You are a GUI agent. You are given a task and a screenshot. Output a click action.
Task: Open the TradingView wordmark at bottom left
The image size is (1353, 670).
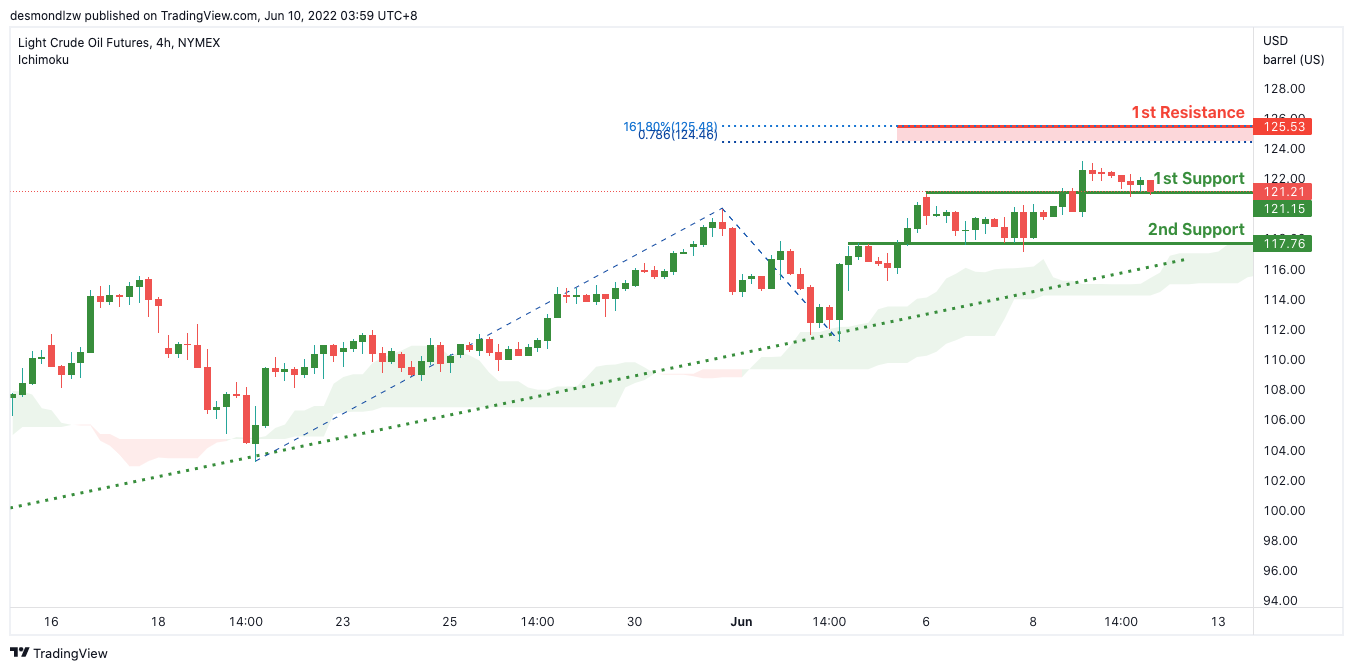tap(70, 654)
